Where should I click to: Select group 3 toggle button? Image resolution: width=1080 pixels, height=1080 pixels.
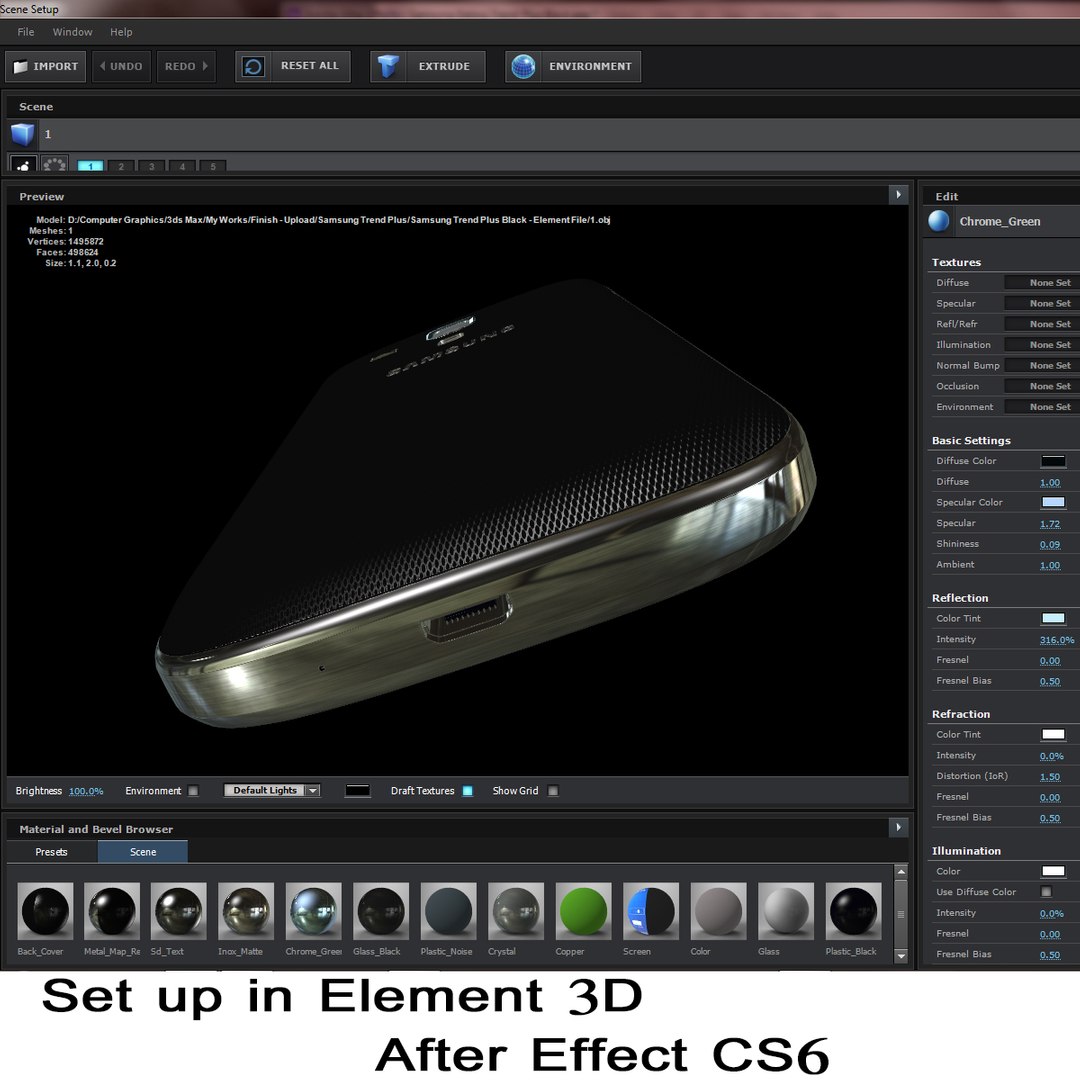tap(152, 166)
